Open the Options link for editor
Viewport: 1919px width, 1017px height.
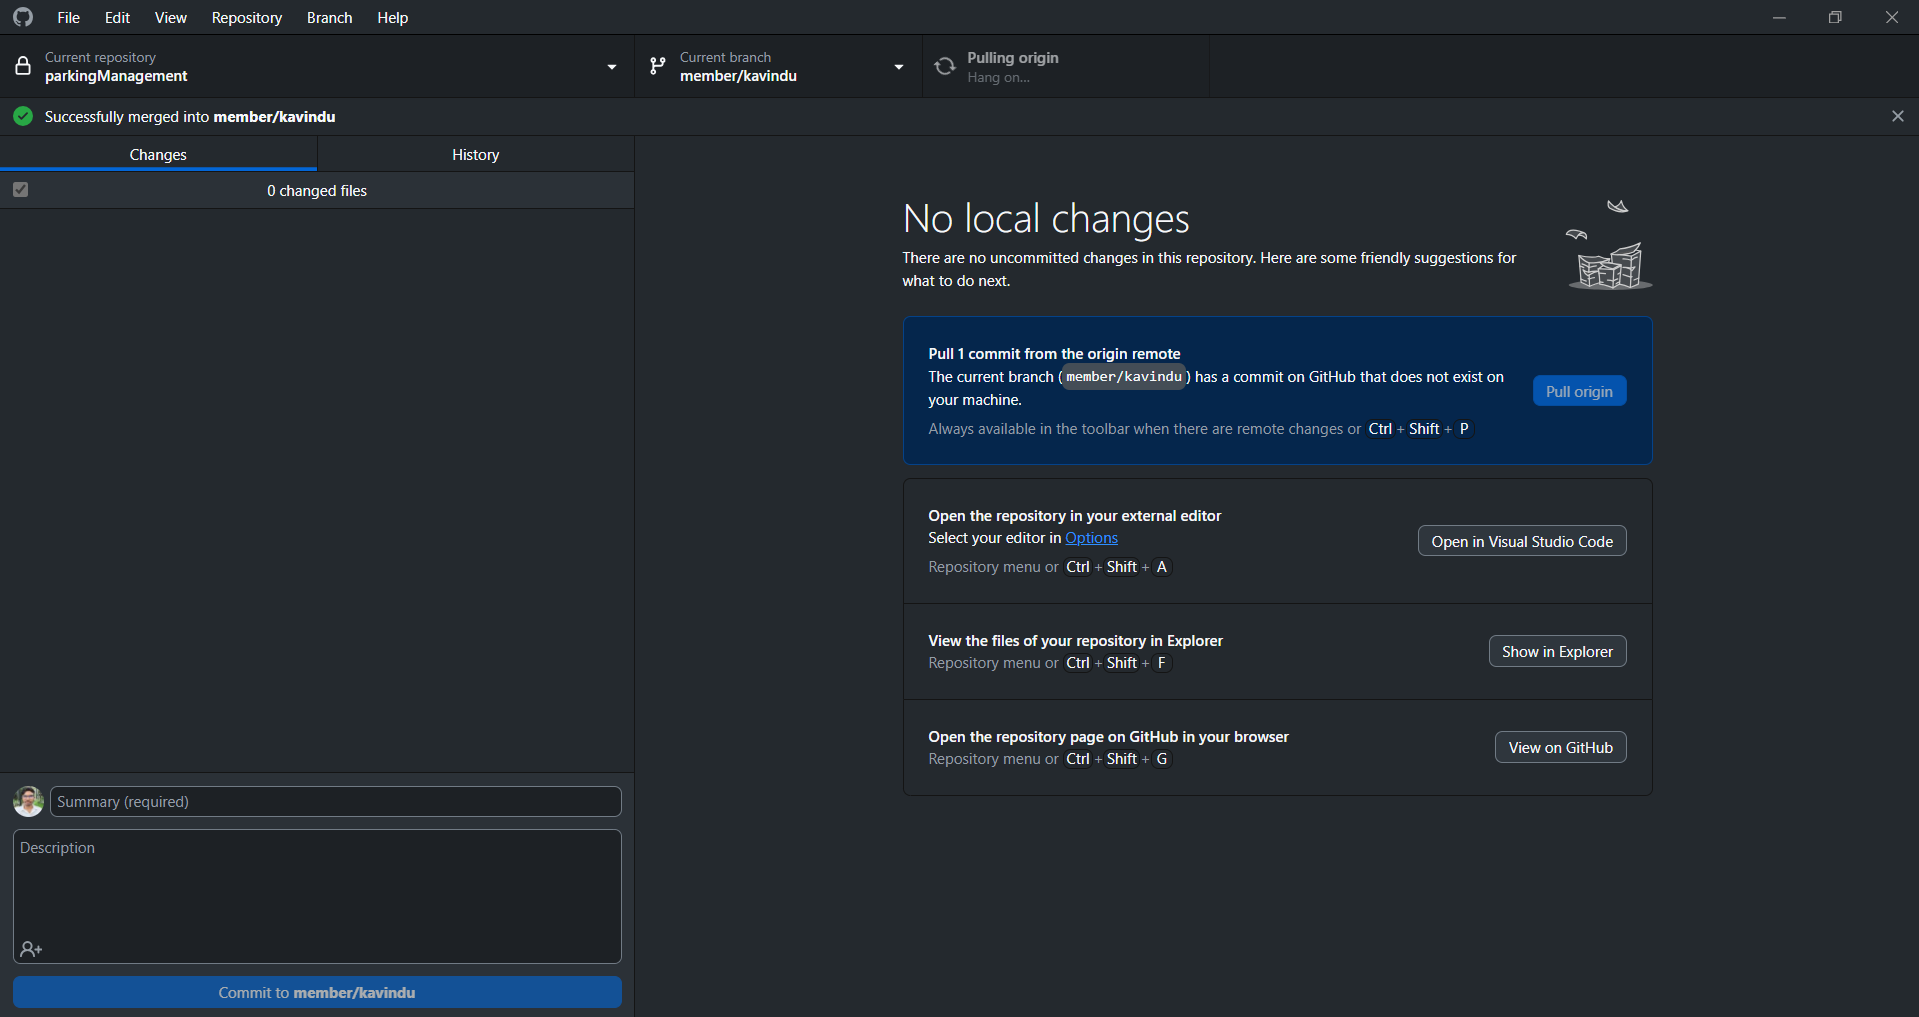[x=1091, y=538]
